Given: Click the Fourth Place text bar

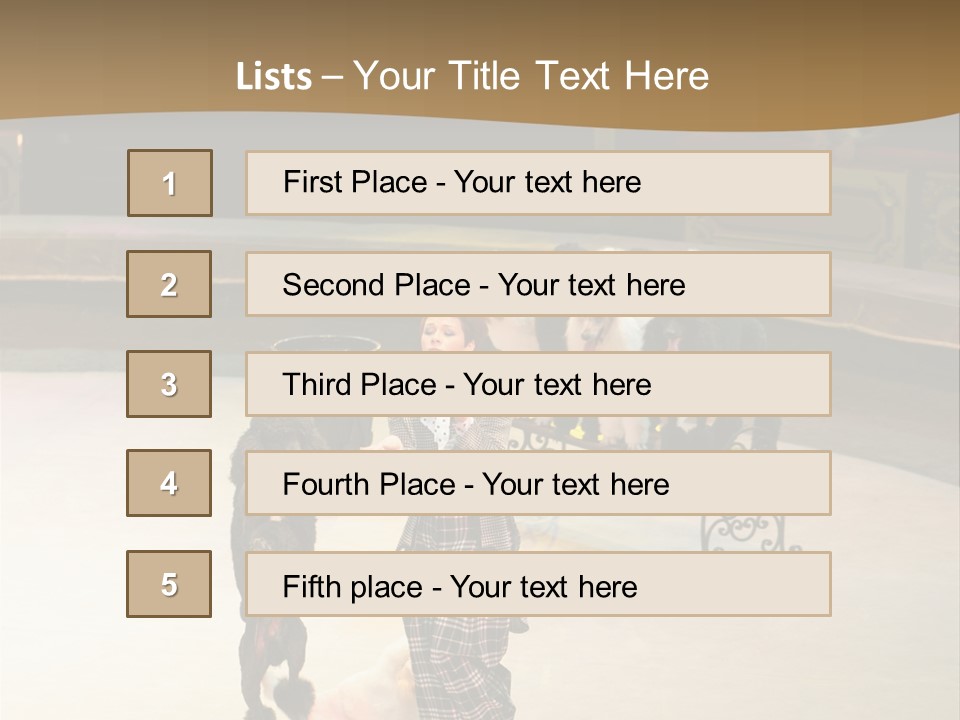Looking at the screenshot, I should [x=538, y=483].
